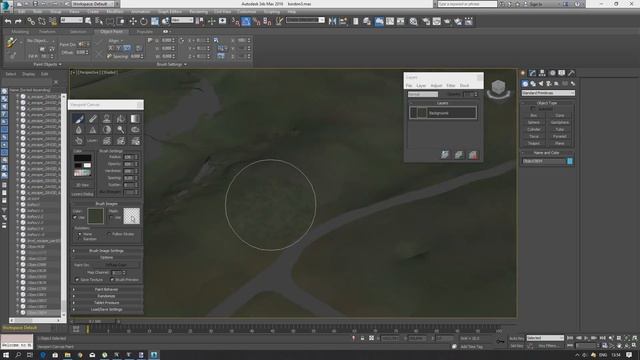This screenshot has height=360, width=640.
Task: Select the Paint brush tool in Viewport Canvas
Action: click(79, 119)
